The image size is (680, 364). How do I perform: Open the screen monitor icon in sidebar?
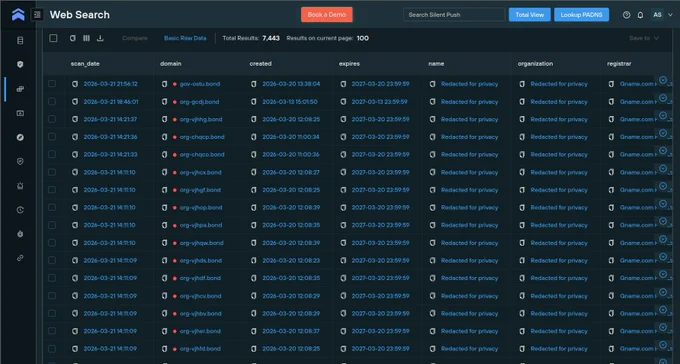20,113
